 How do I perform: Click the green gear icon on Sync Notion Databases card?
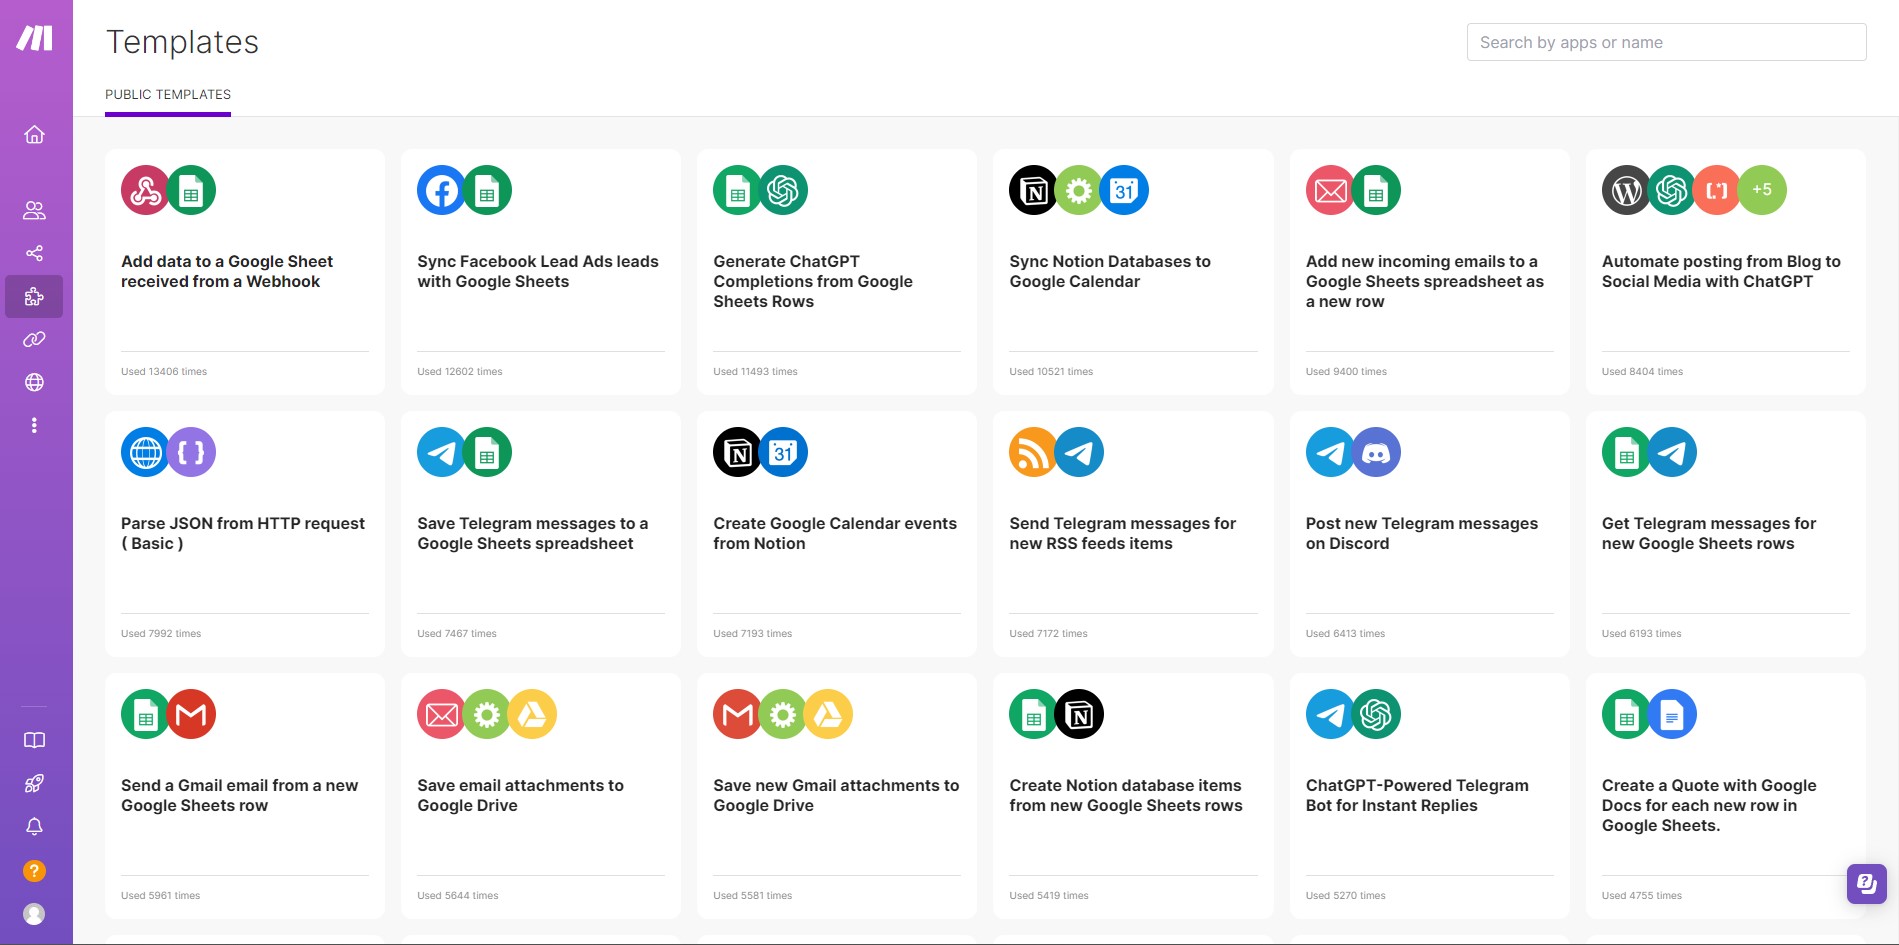1079,190
